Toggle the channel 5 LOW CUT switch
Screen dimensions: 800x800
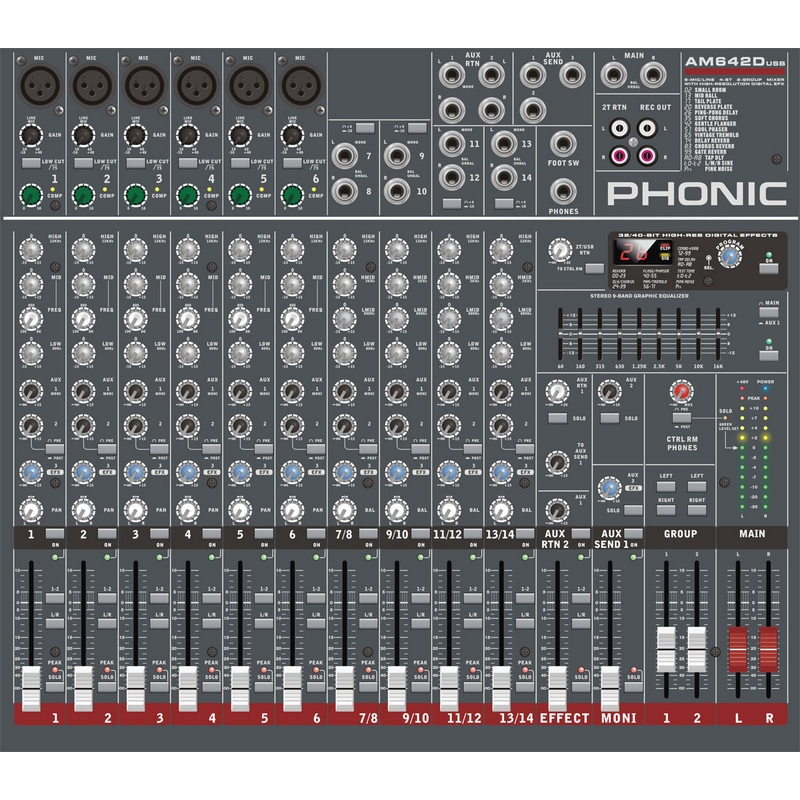(x=240, y=163)
